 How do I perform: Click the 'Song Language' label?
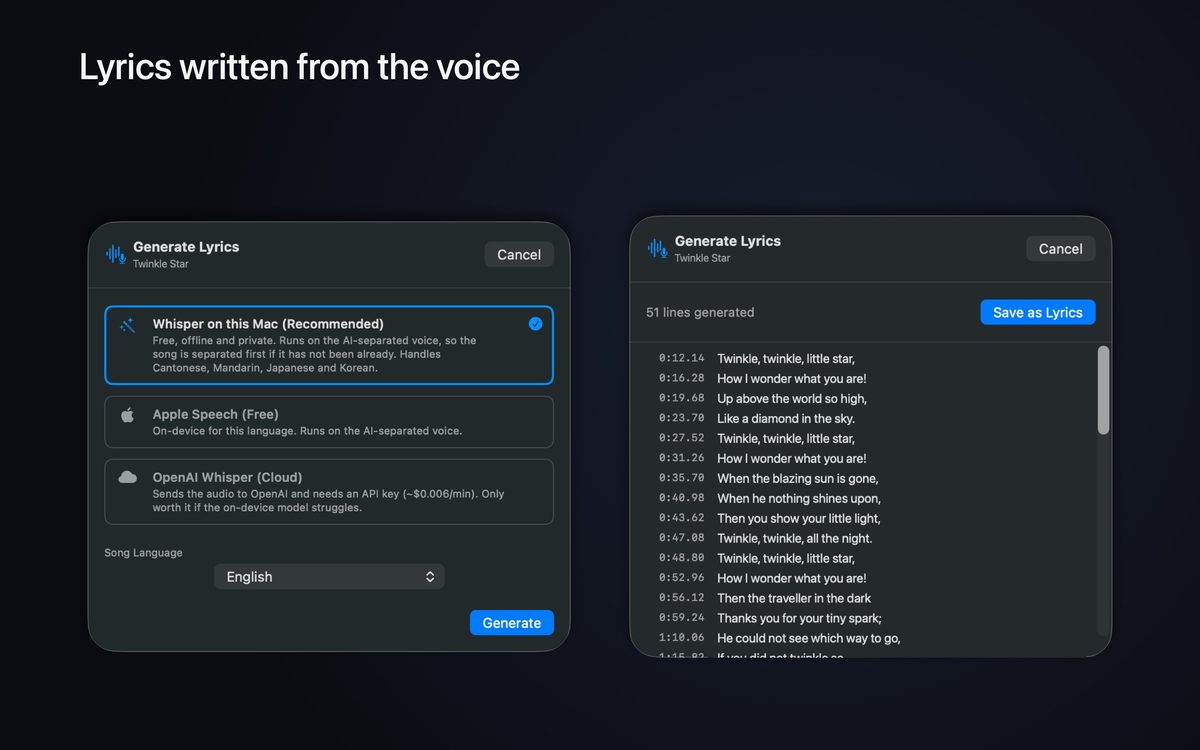[x=144, y=553]
